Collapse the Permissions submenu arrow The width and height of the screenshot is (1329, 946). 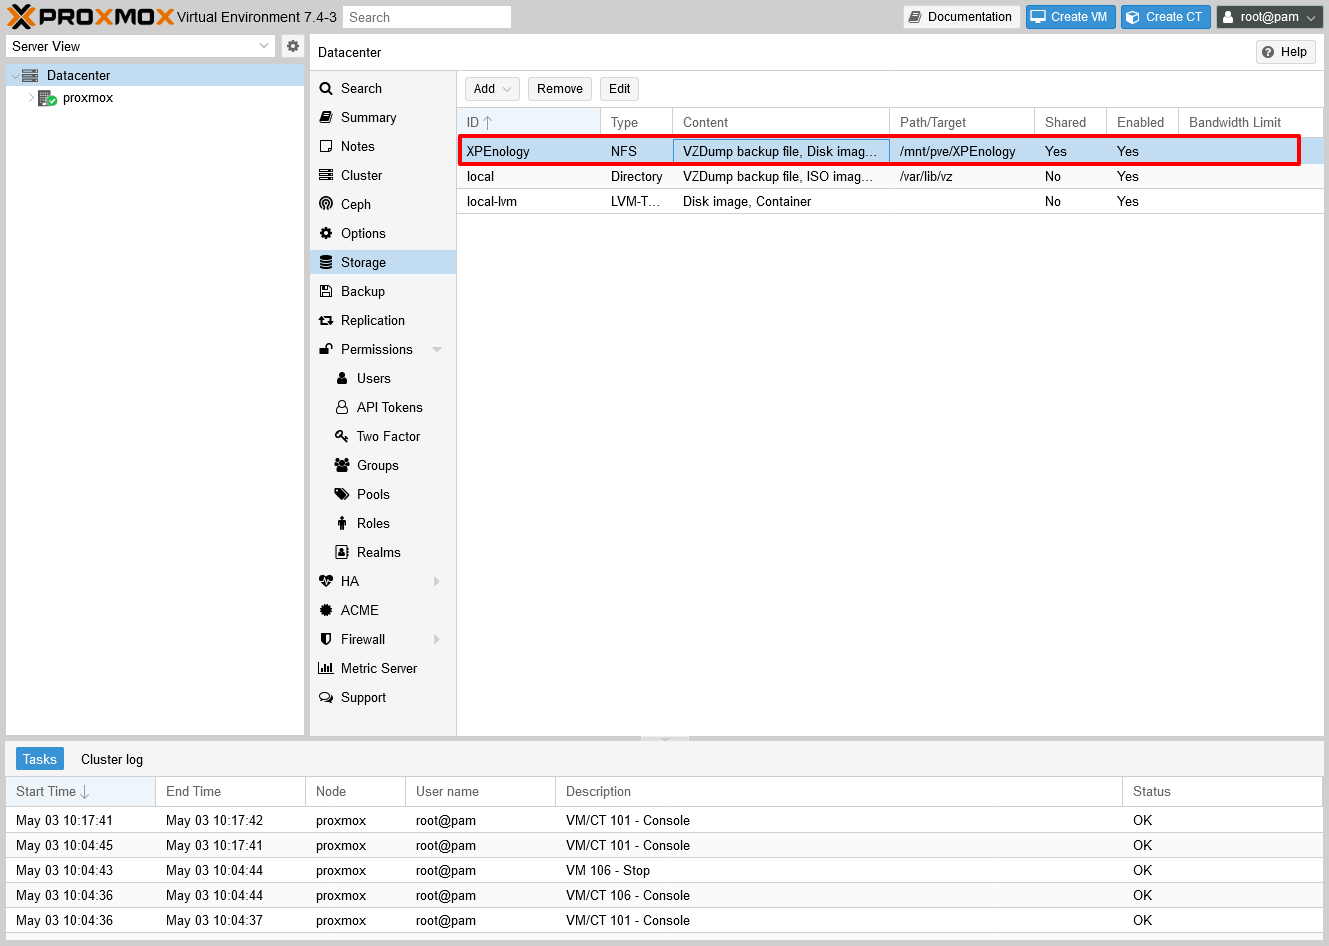point(437,349)
